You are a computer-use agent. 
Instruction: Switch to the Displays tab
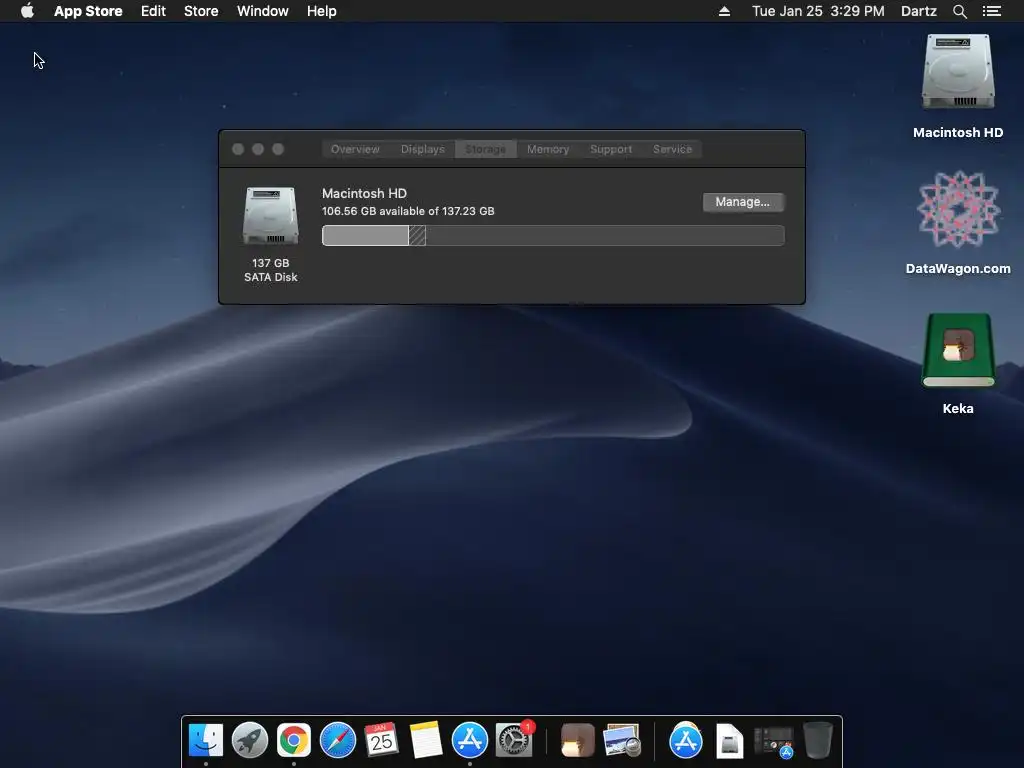(x=423, y=149)
